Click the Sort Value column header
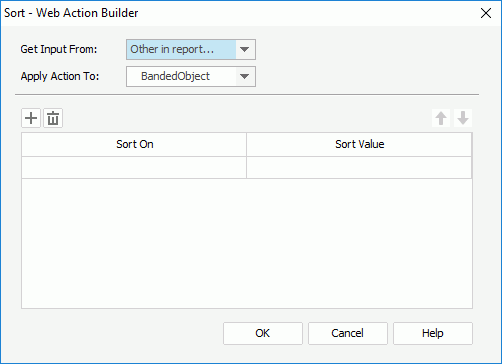 pos(359,144)
